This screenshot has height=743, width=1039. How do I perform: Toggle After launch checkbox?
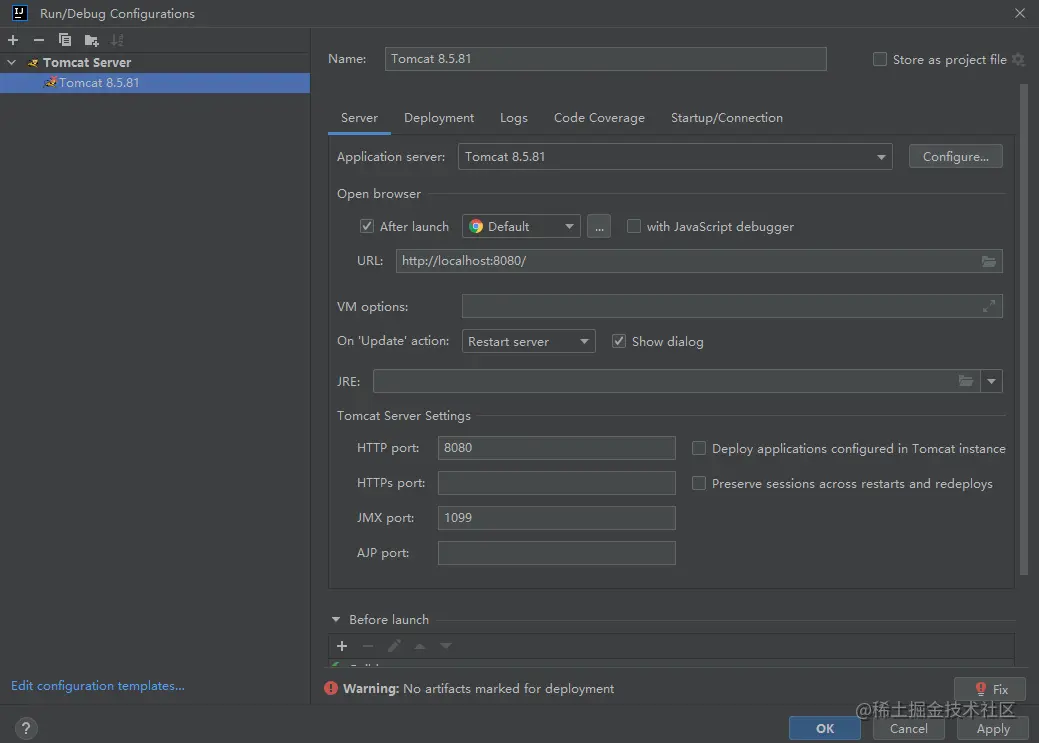coord(366,227)
